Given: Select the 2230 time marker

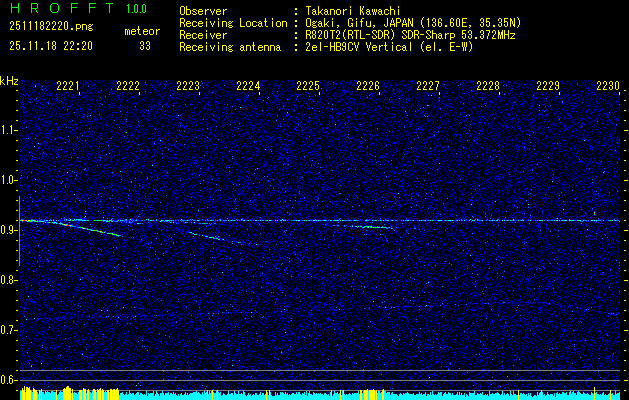Looking at the screenshot, I should coord(608,87).
